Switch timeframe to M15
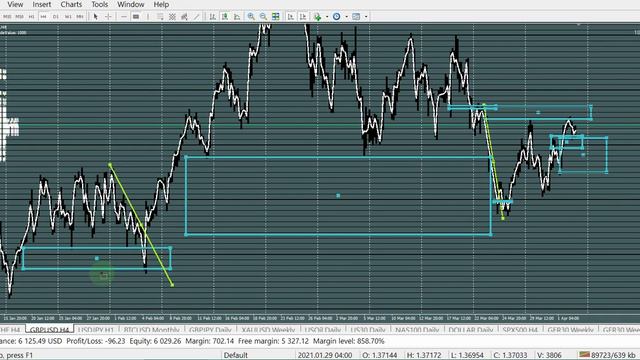The image size is (640, 360). 7,17
